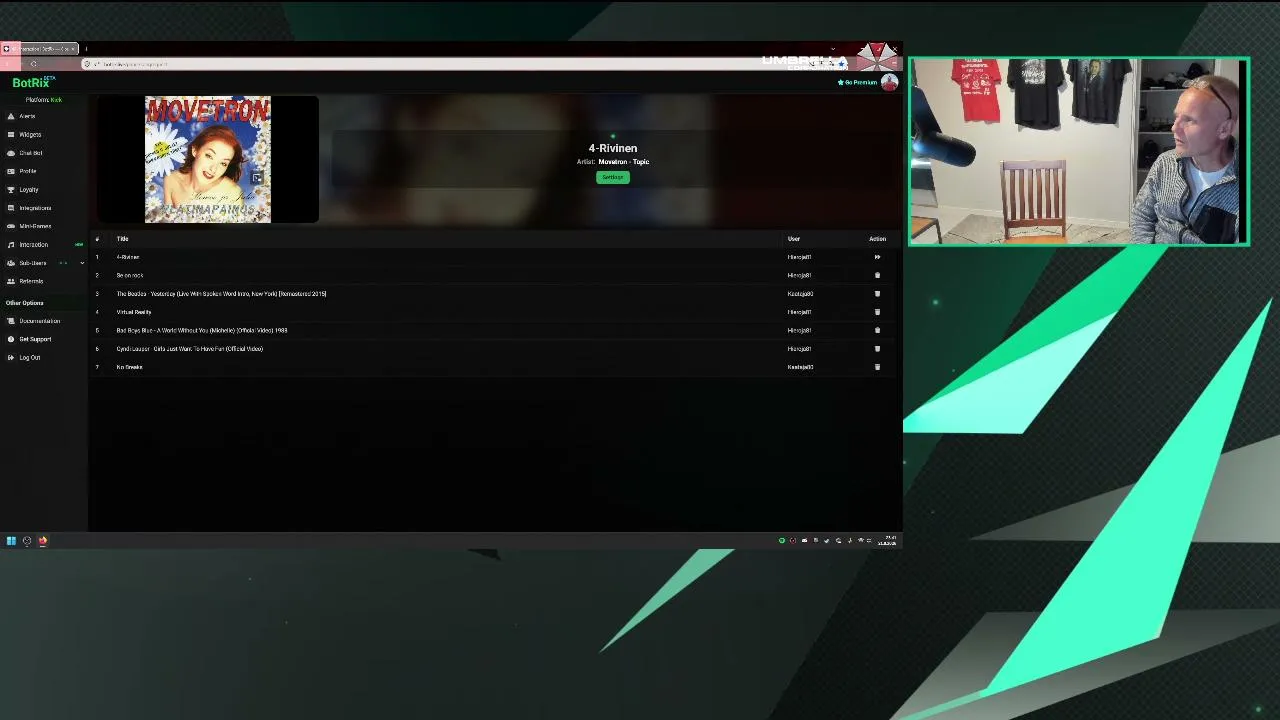Open the song Settings button
The image size is (1280, 720).
(613, 177)
